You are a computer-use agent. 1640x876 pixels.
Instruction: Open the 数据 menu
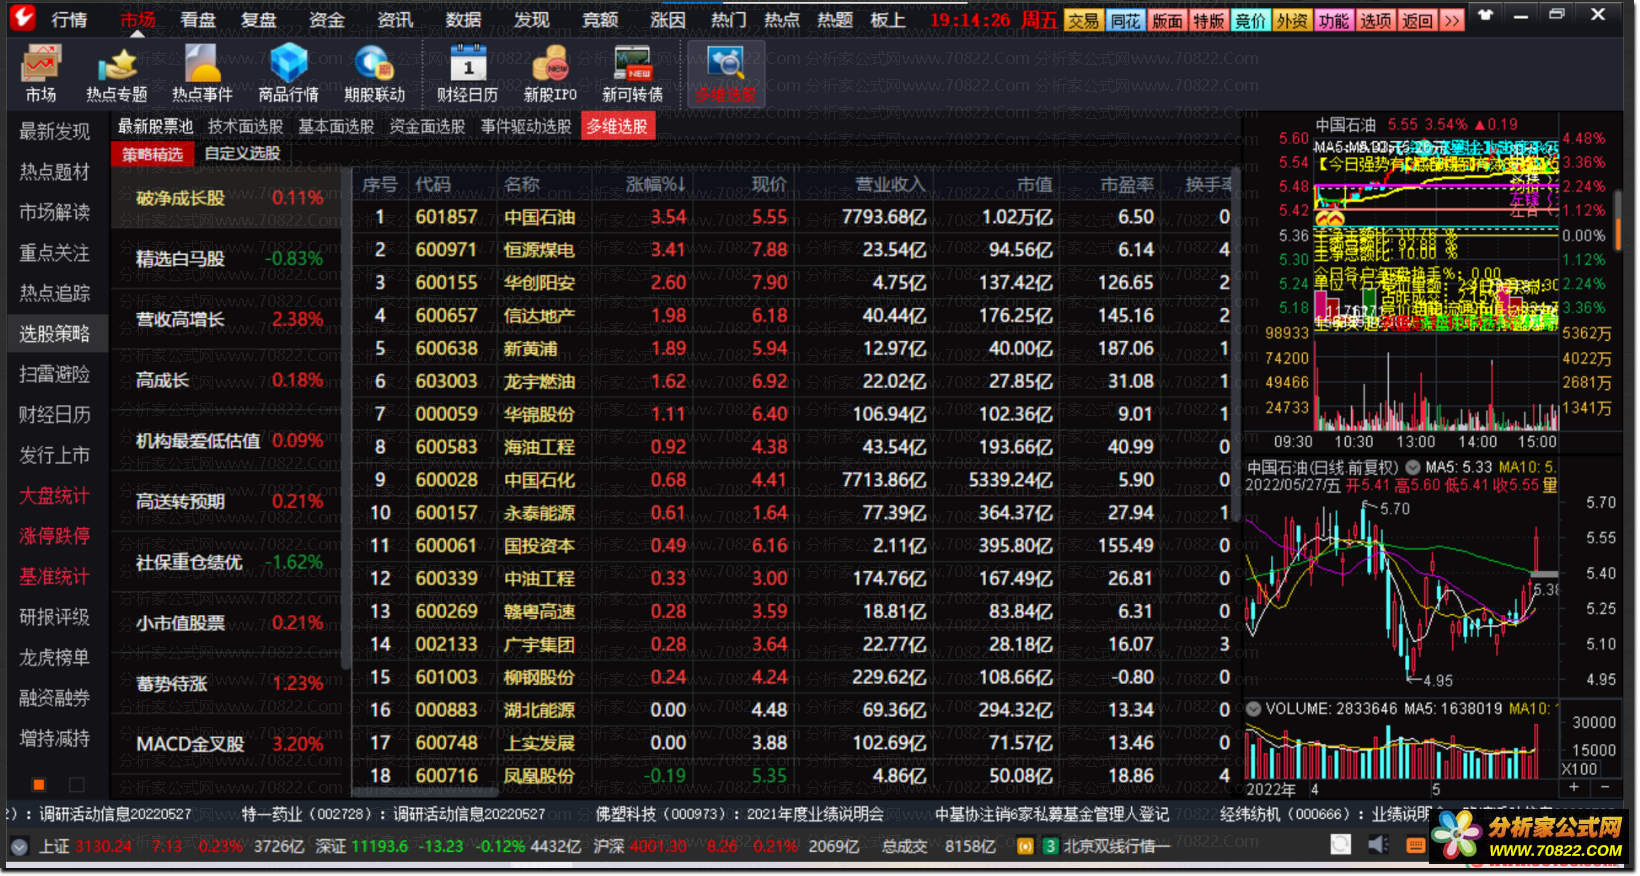(463, 20)
